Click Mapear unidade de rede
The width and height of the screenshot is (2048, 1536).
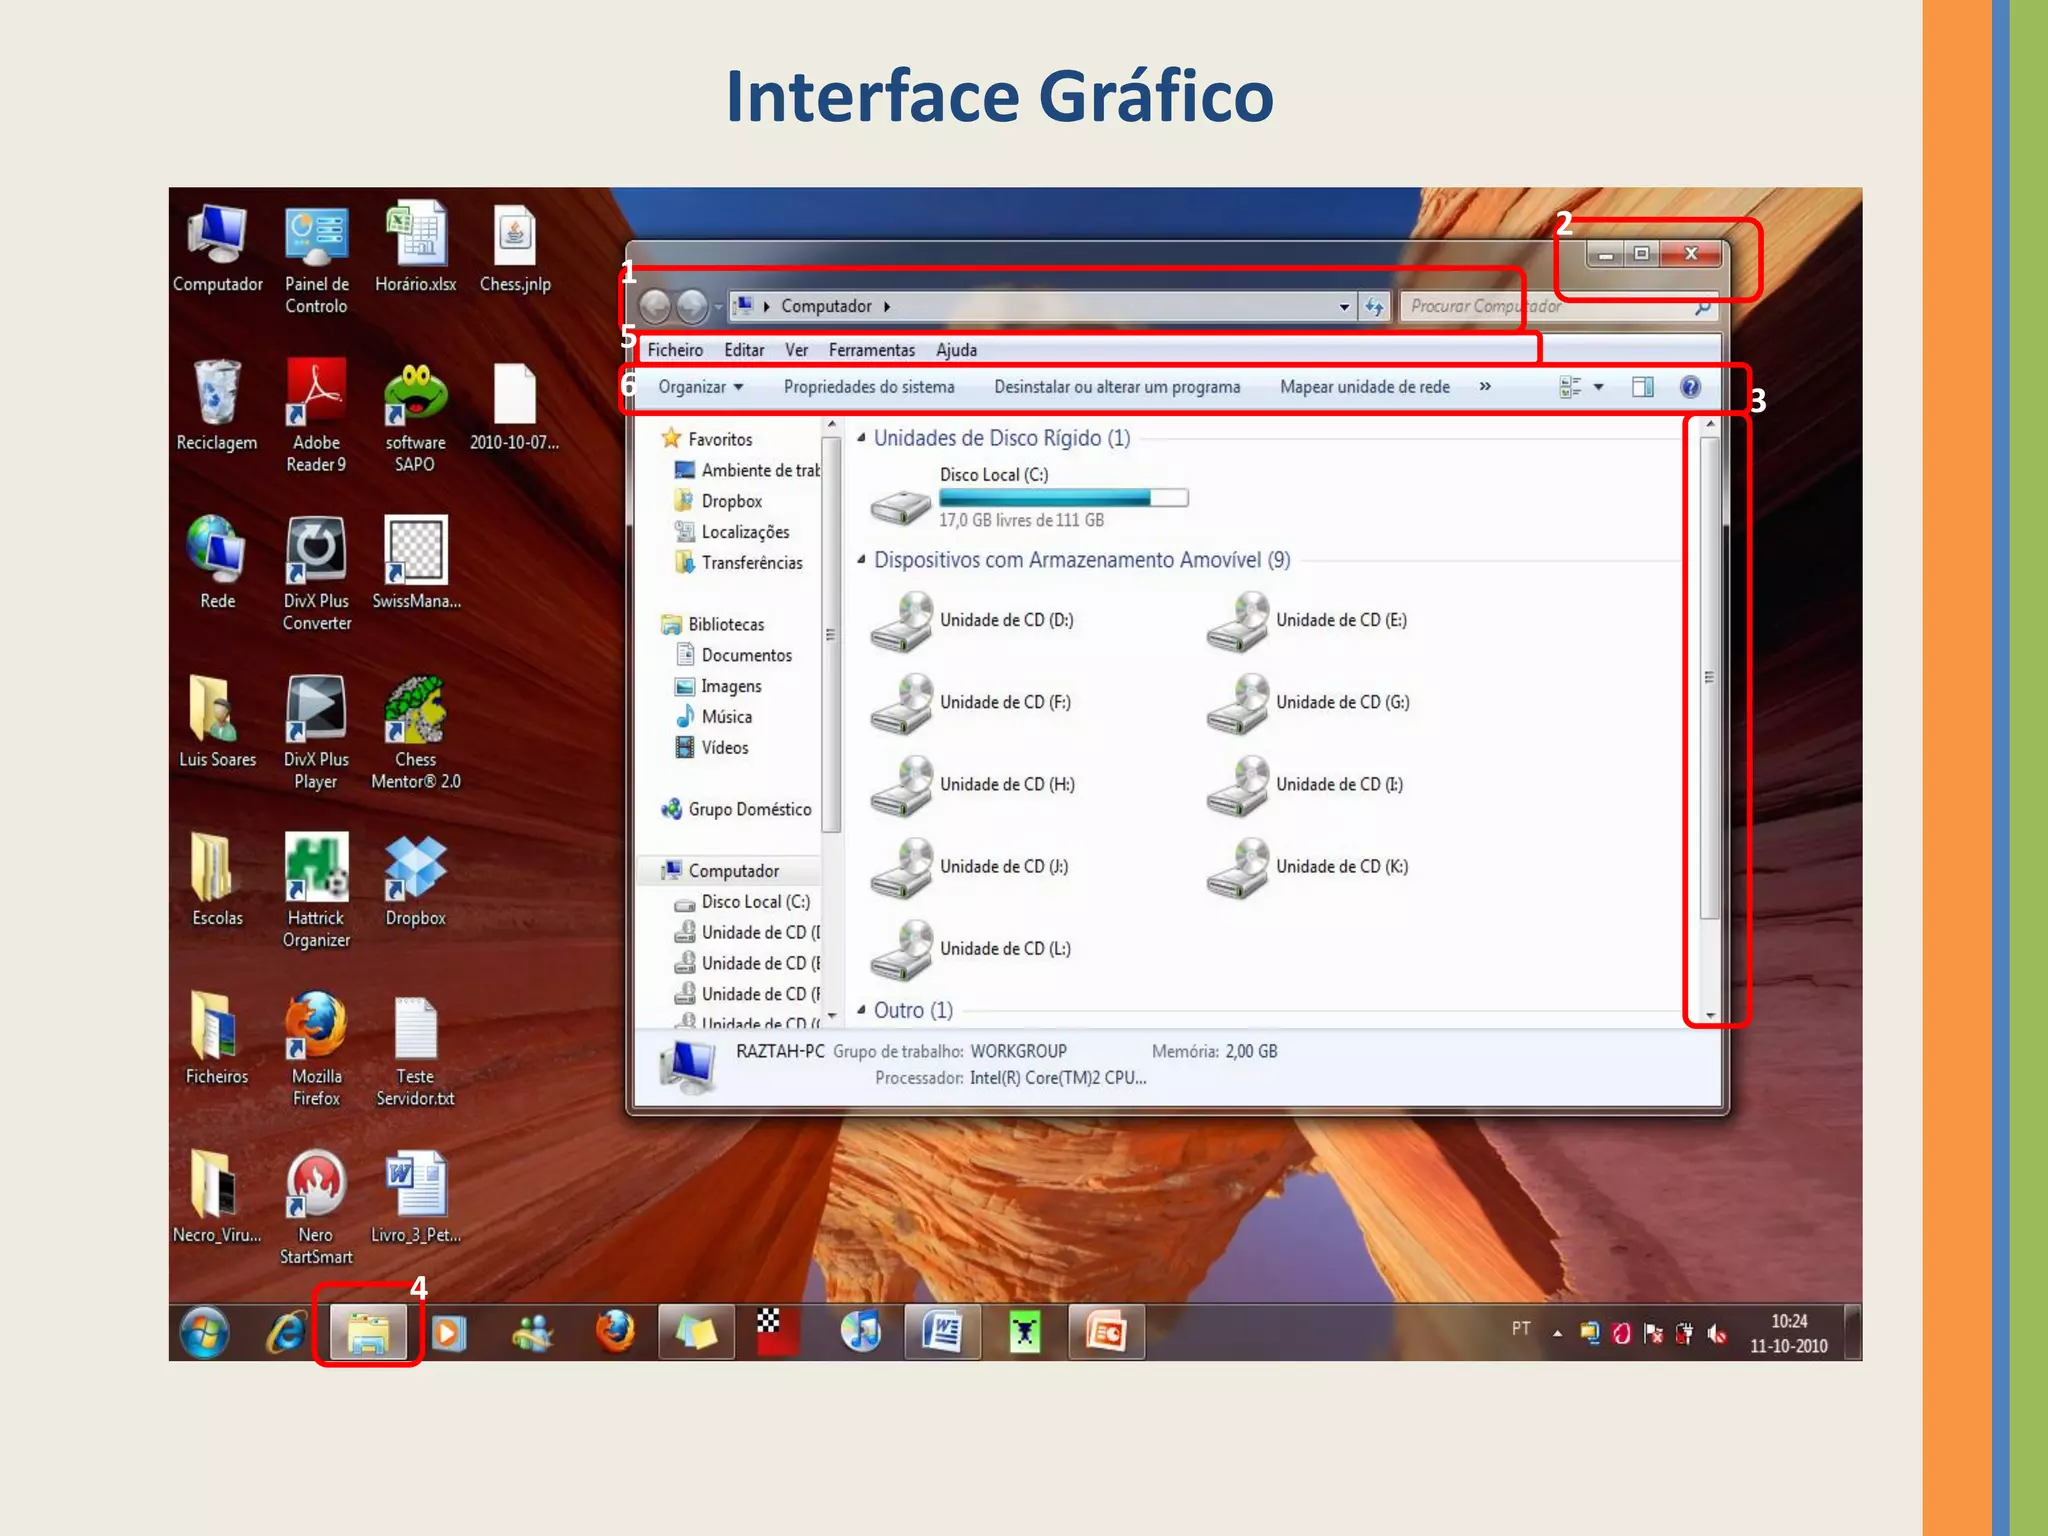click(x=1365, y=387)
